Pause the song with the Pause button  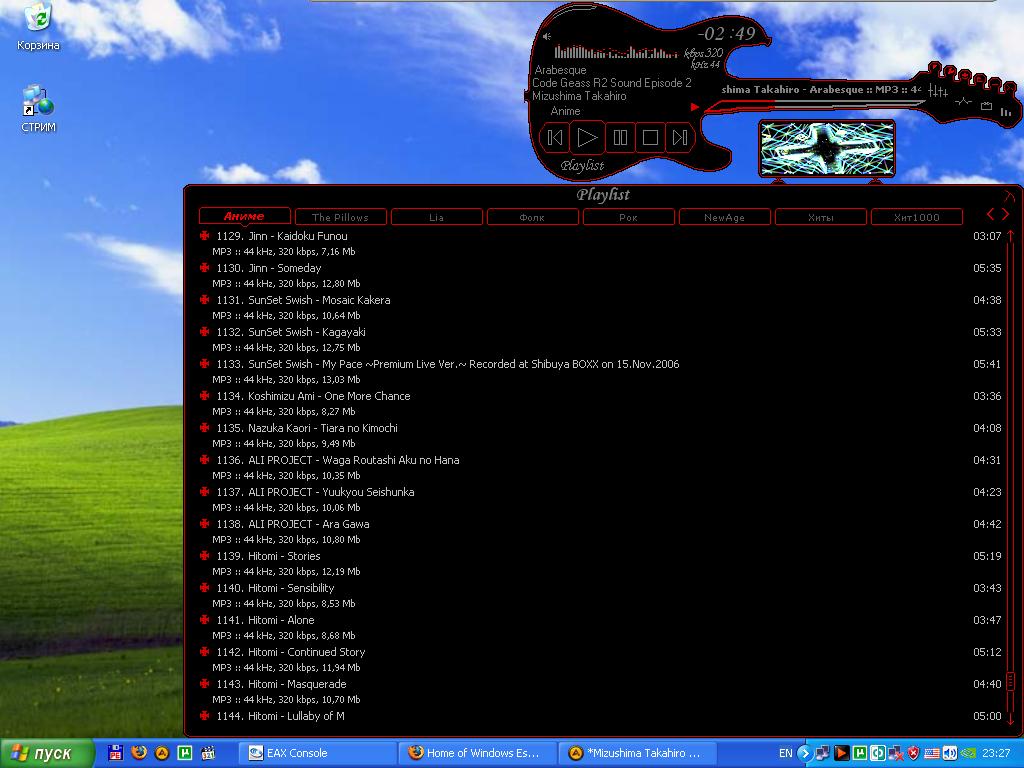pos(620,138)
